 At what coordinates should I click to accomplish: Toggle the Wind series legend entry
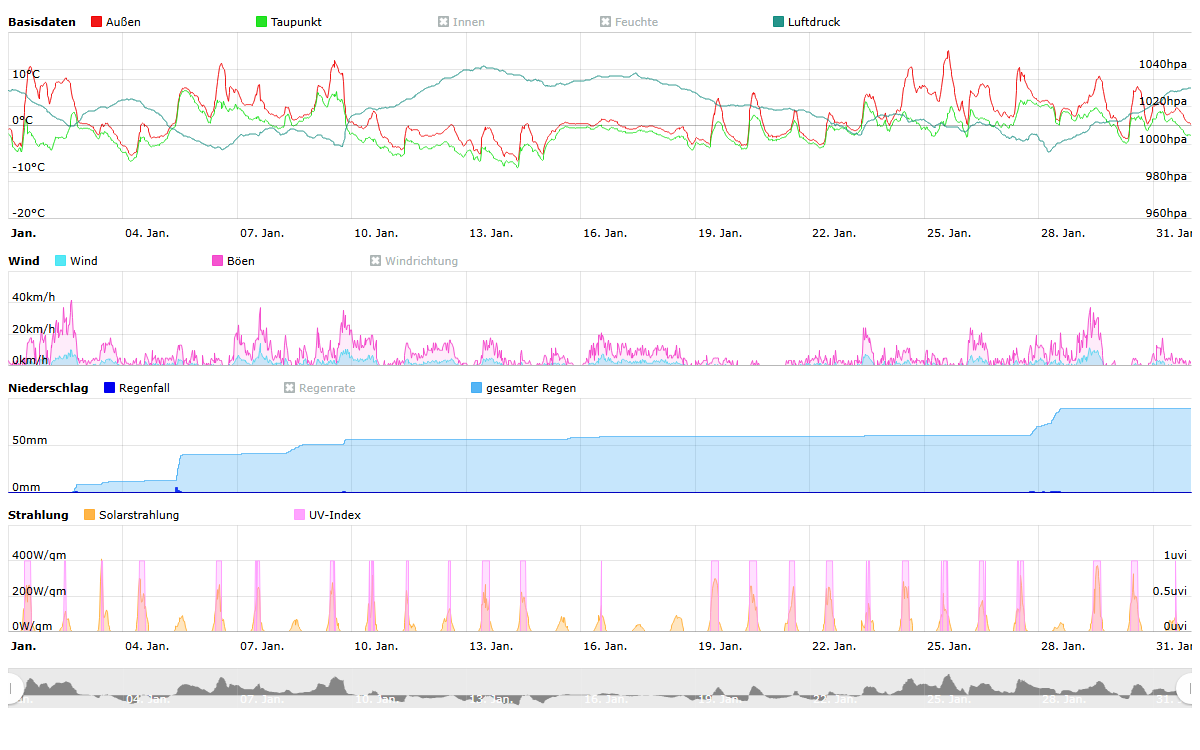61,261
